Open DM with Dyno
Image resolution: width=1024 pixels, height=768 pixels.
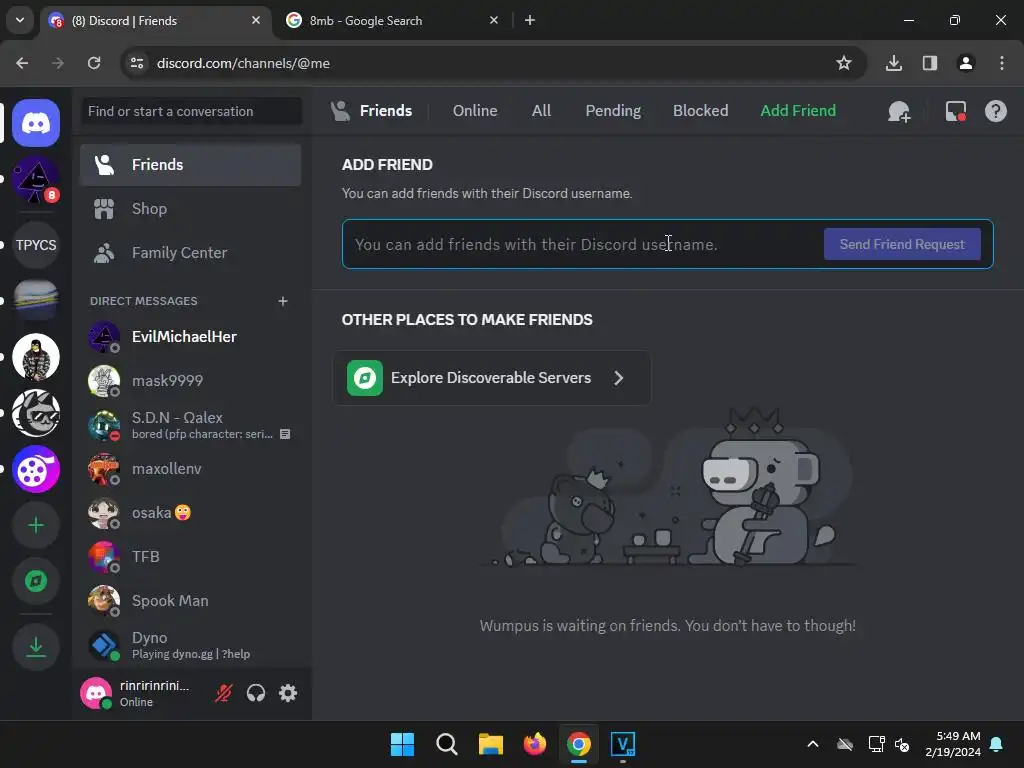[190, 645]
